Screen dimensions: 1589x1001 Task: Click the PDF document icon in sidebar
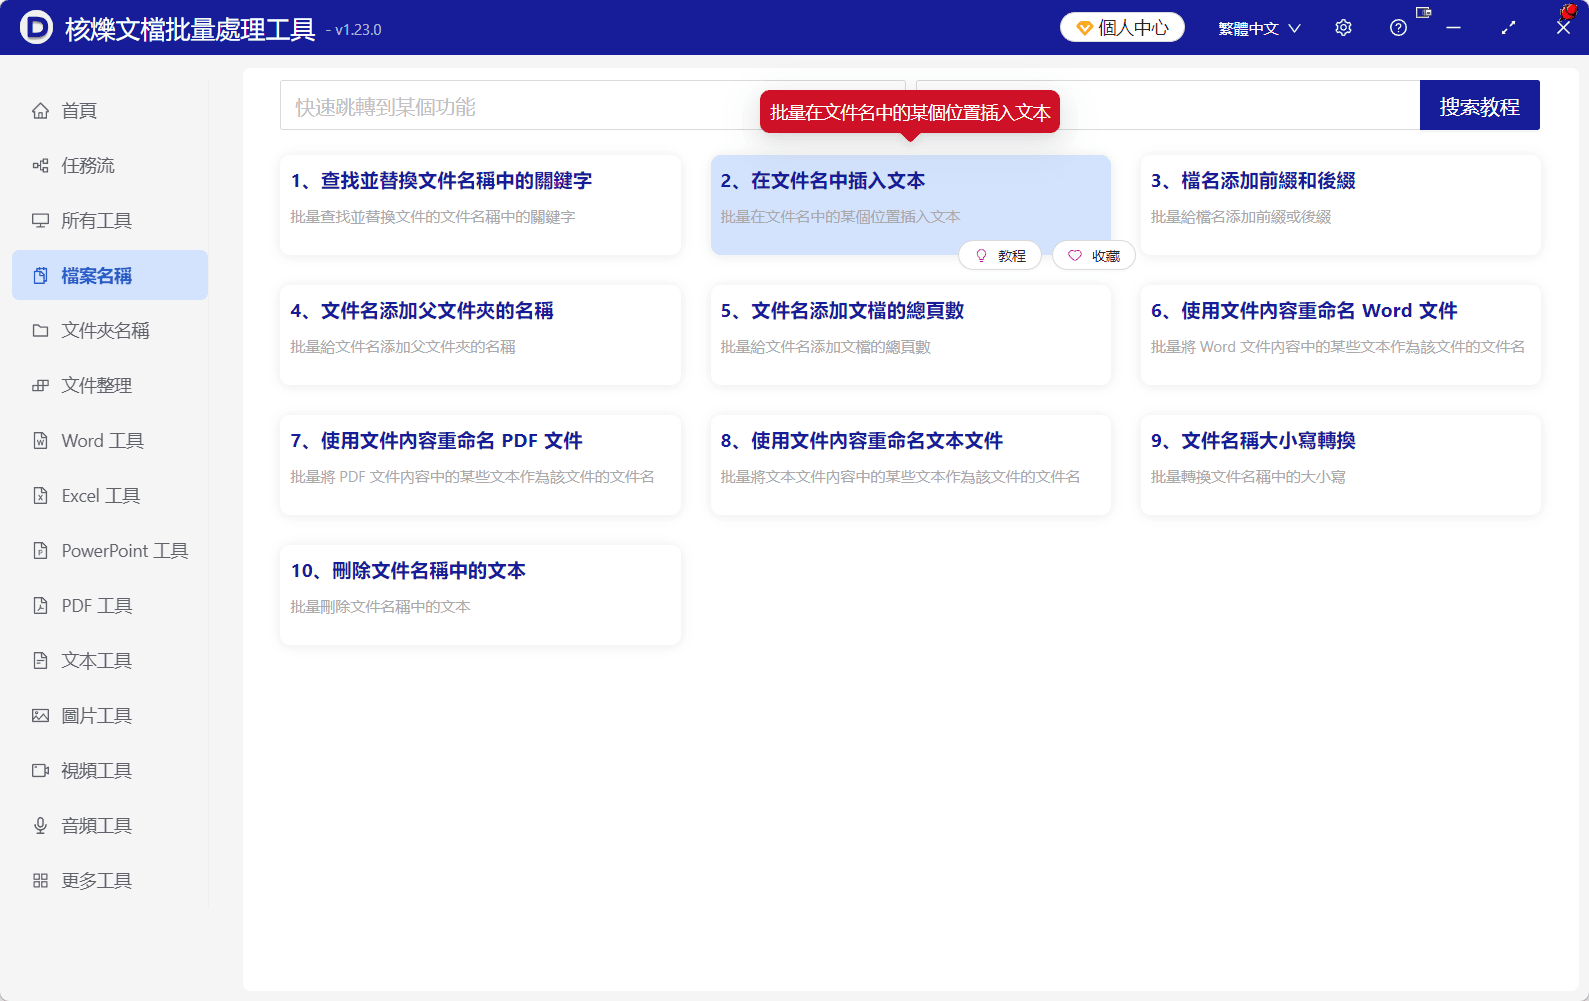point(40,606)
